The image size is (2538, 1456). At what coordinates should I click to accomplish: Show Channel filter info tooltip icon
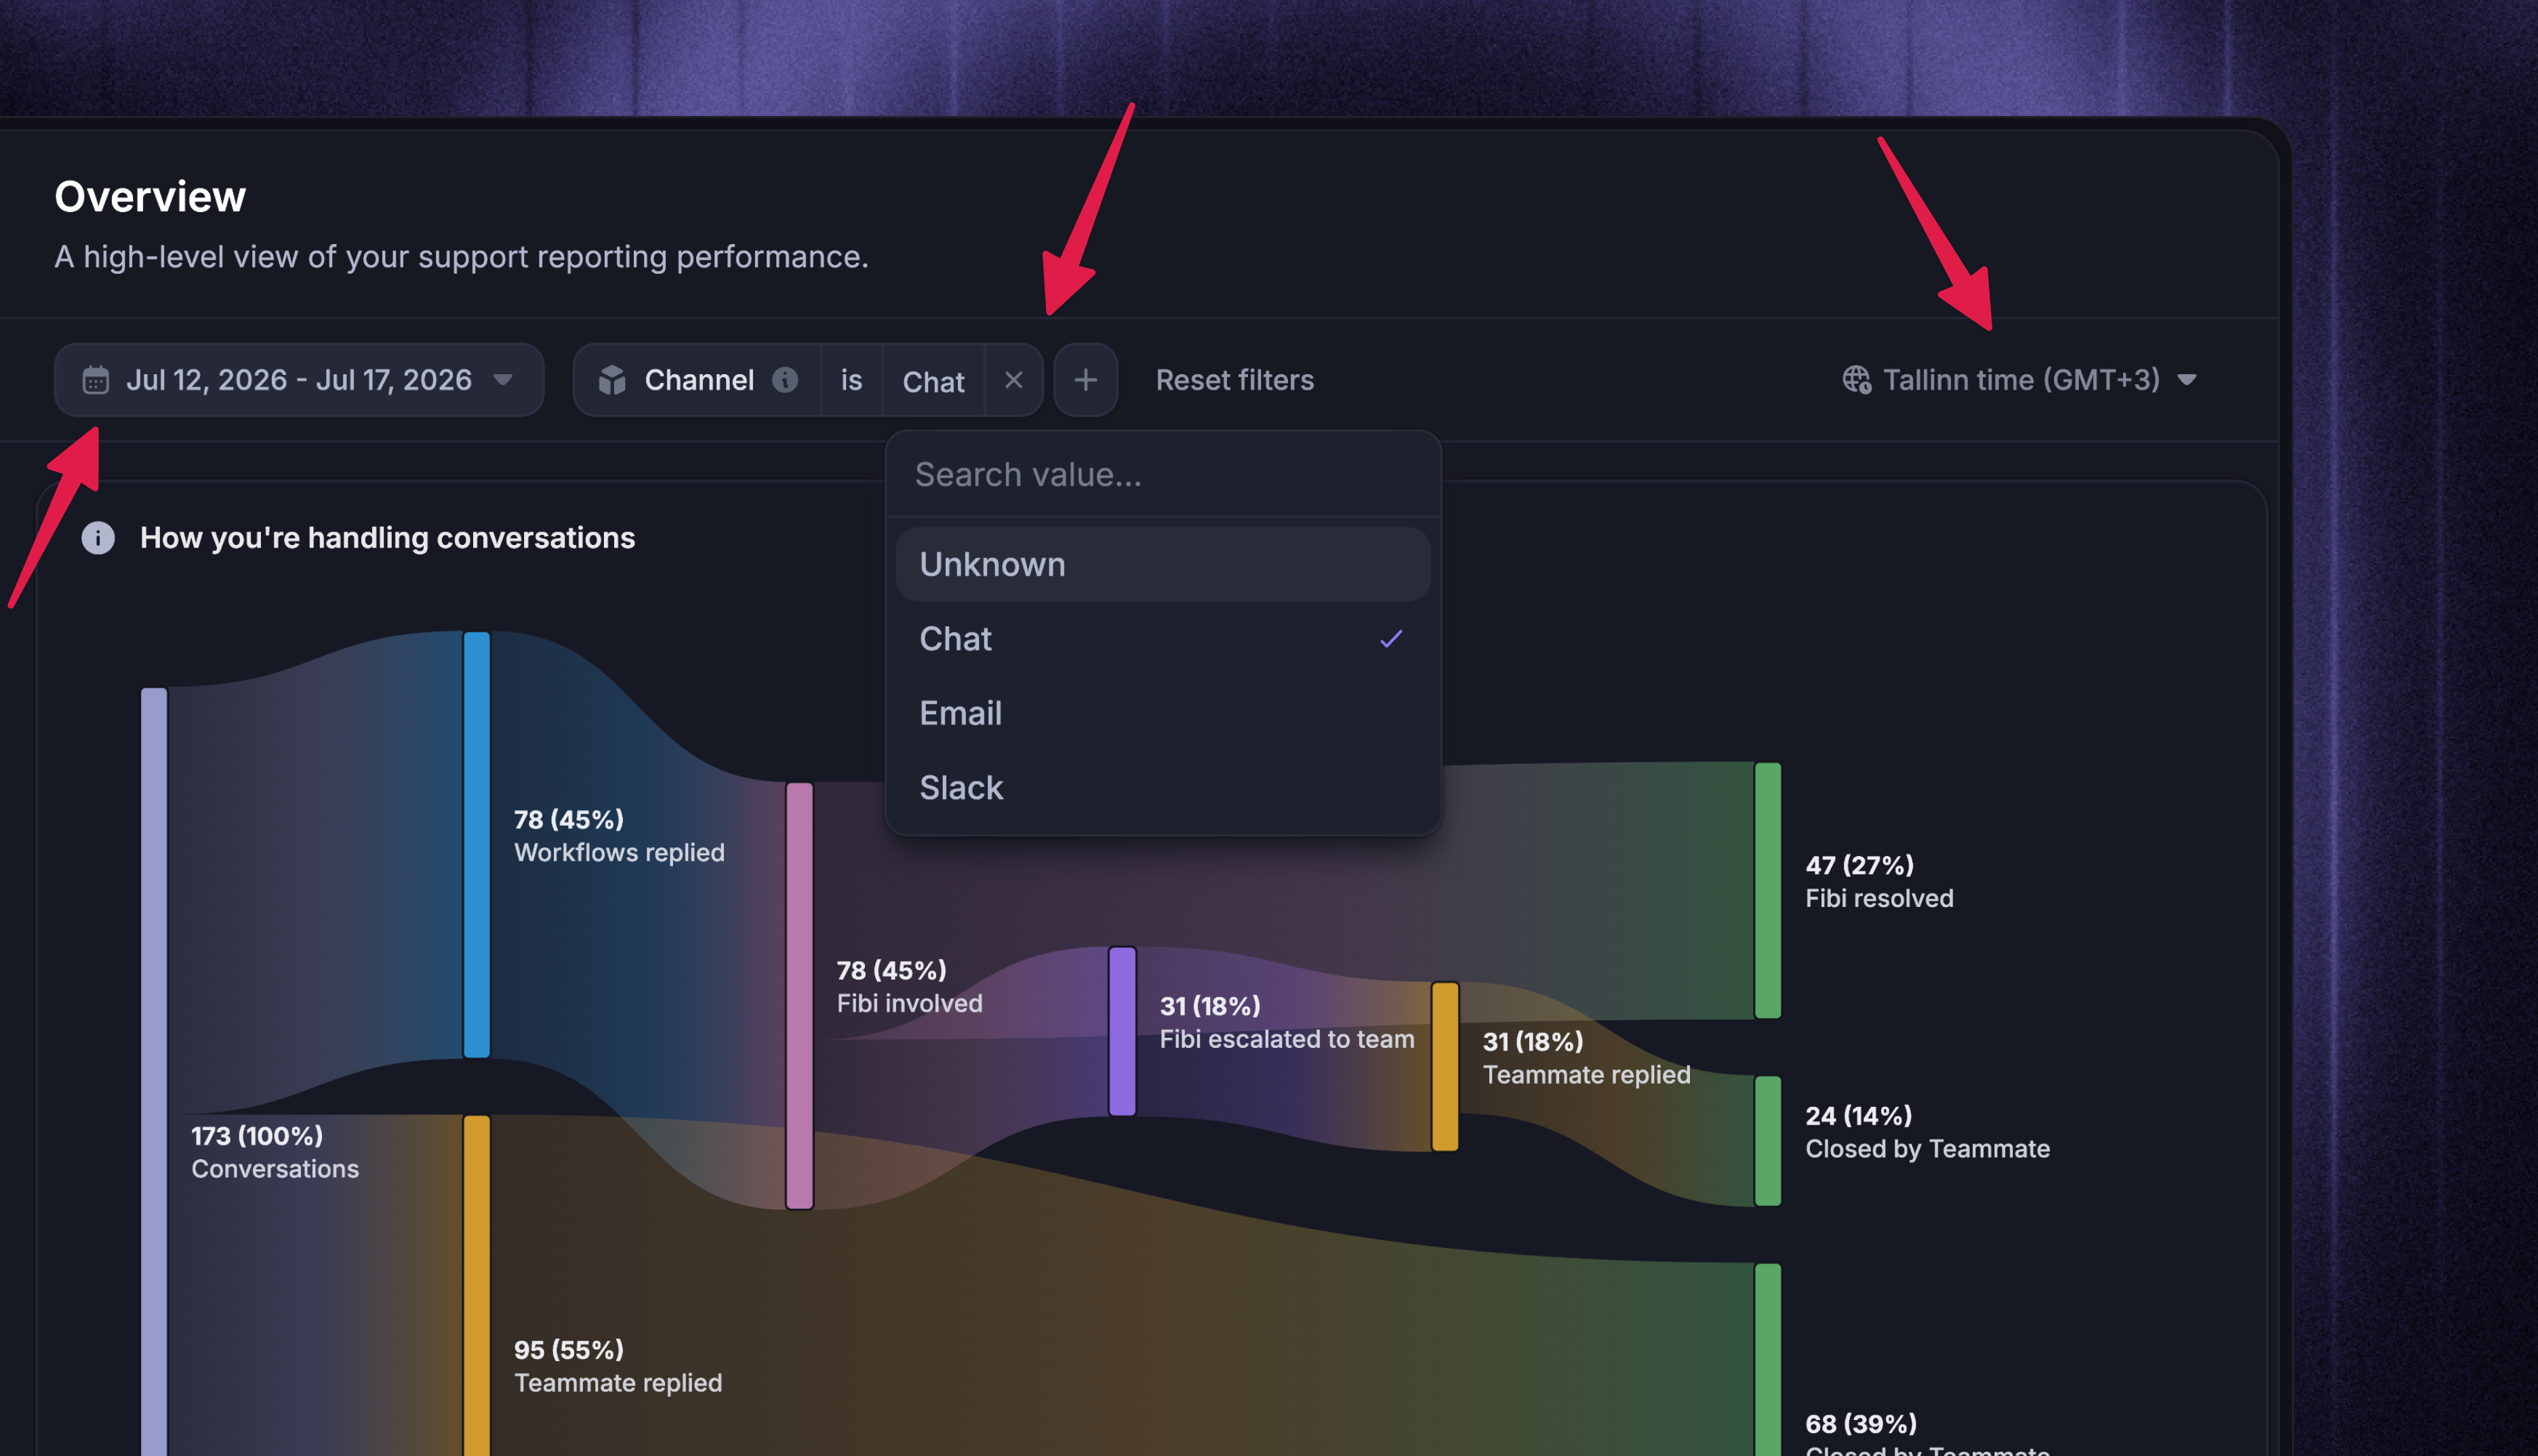click(785, 380)
